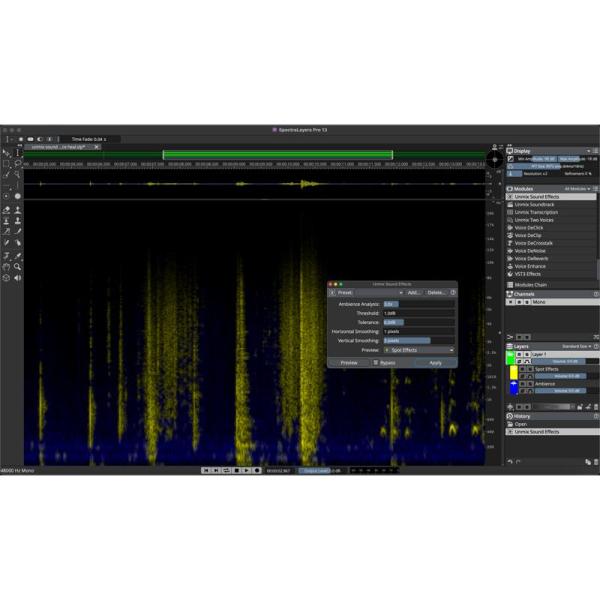
Task: Adjust Spot Effects layer volume slider
Action: 566,377
